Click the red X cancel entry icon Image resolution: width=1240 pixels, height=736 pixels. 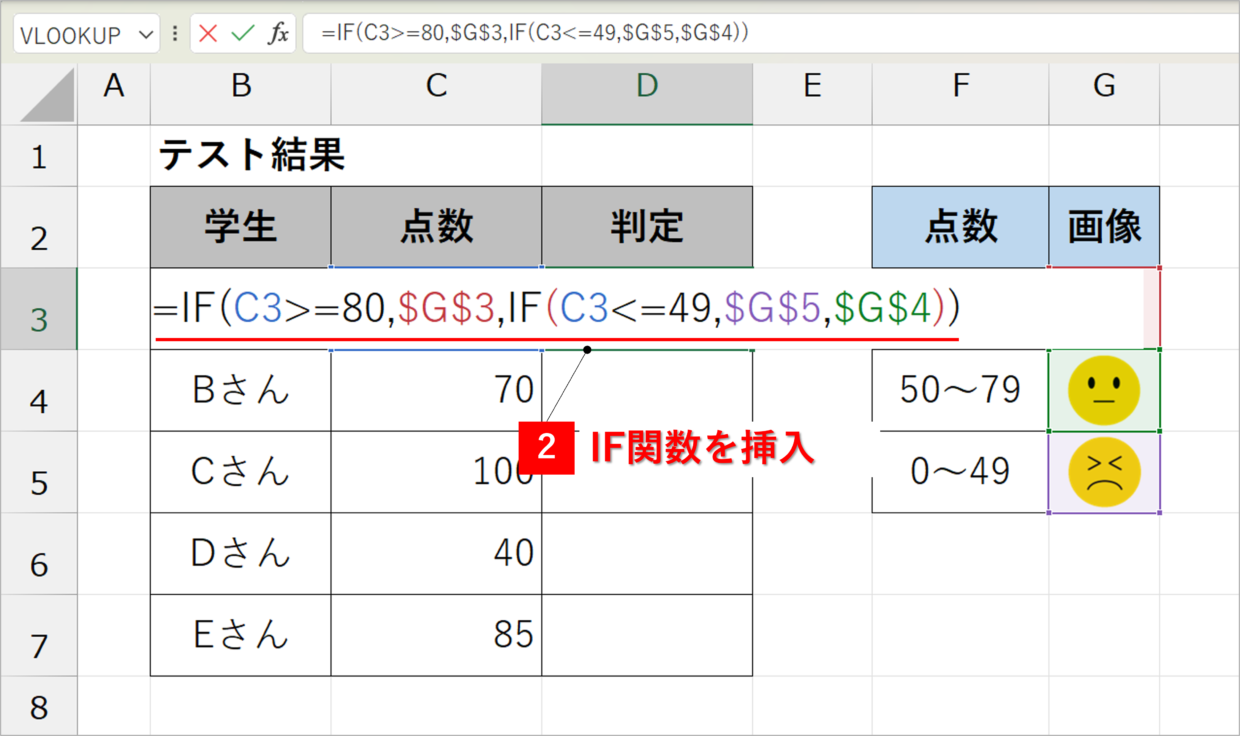pos(208,34)
